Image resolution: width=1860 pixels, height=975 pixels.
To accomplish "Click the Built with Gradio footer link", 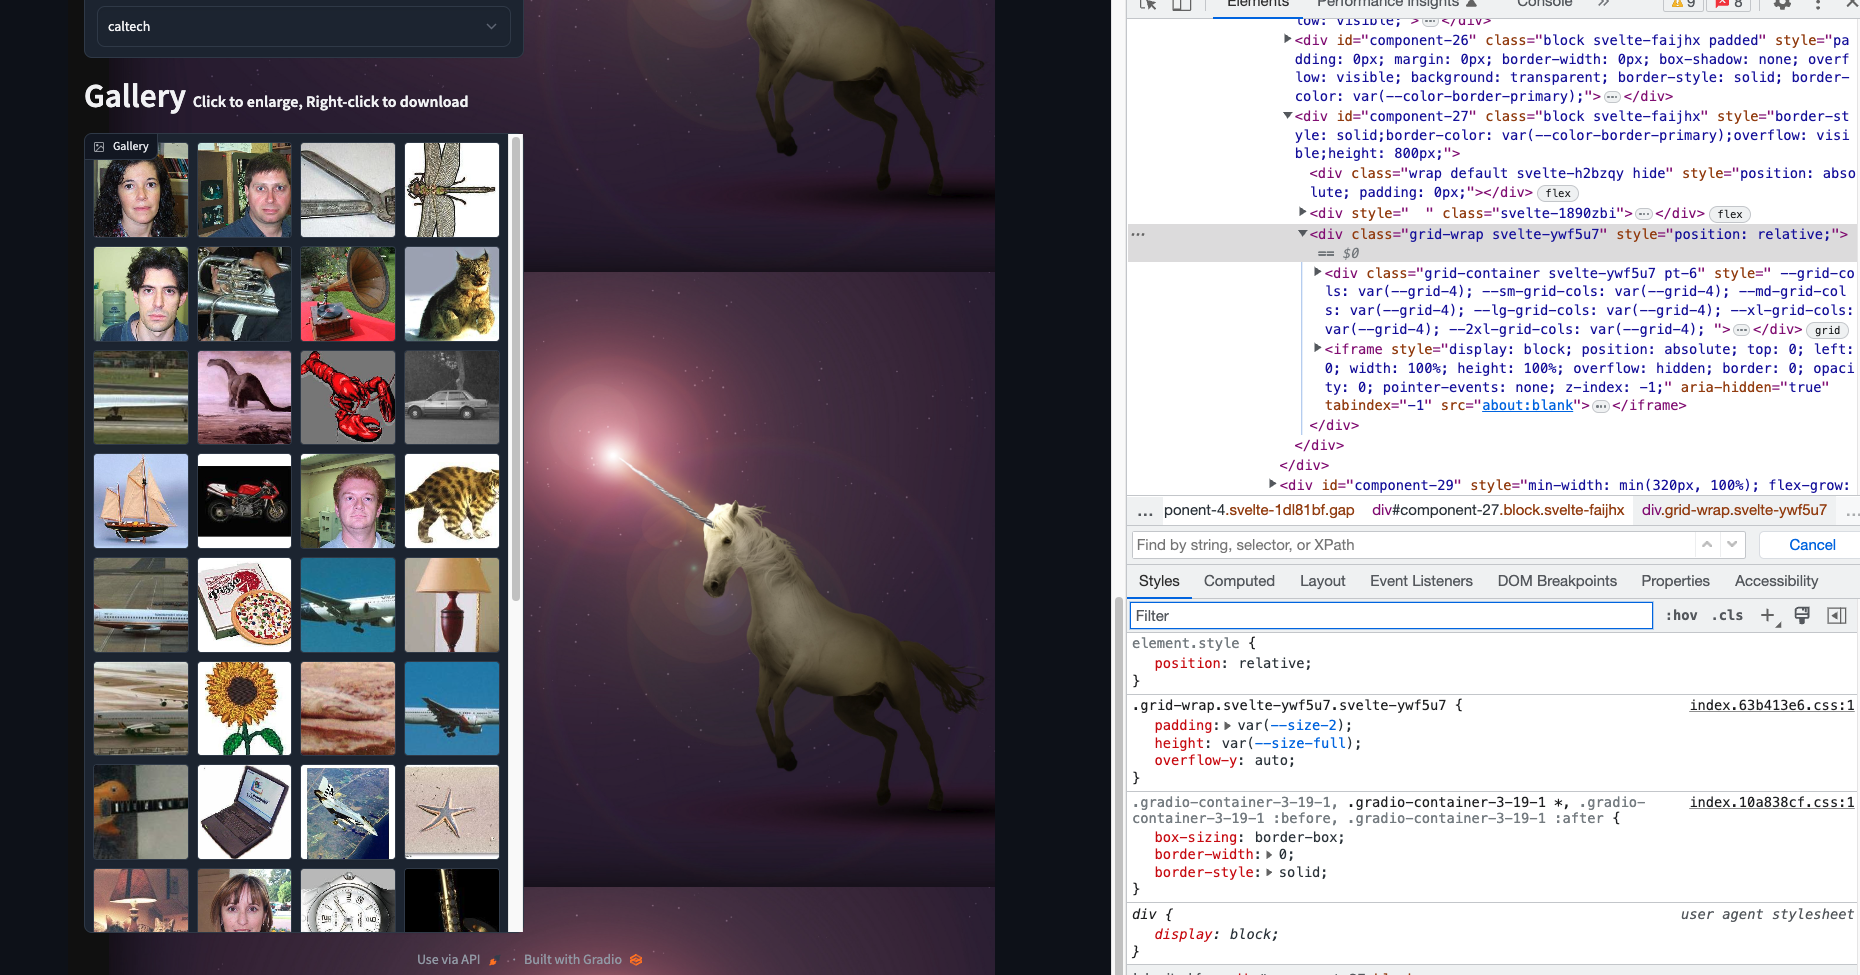I will (583, 960).
